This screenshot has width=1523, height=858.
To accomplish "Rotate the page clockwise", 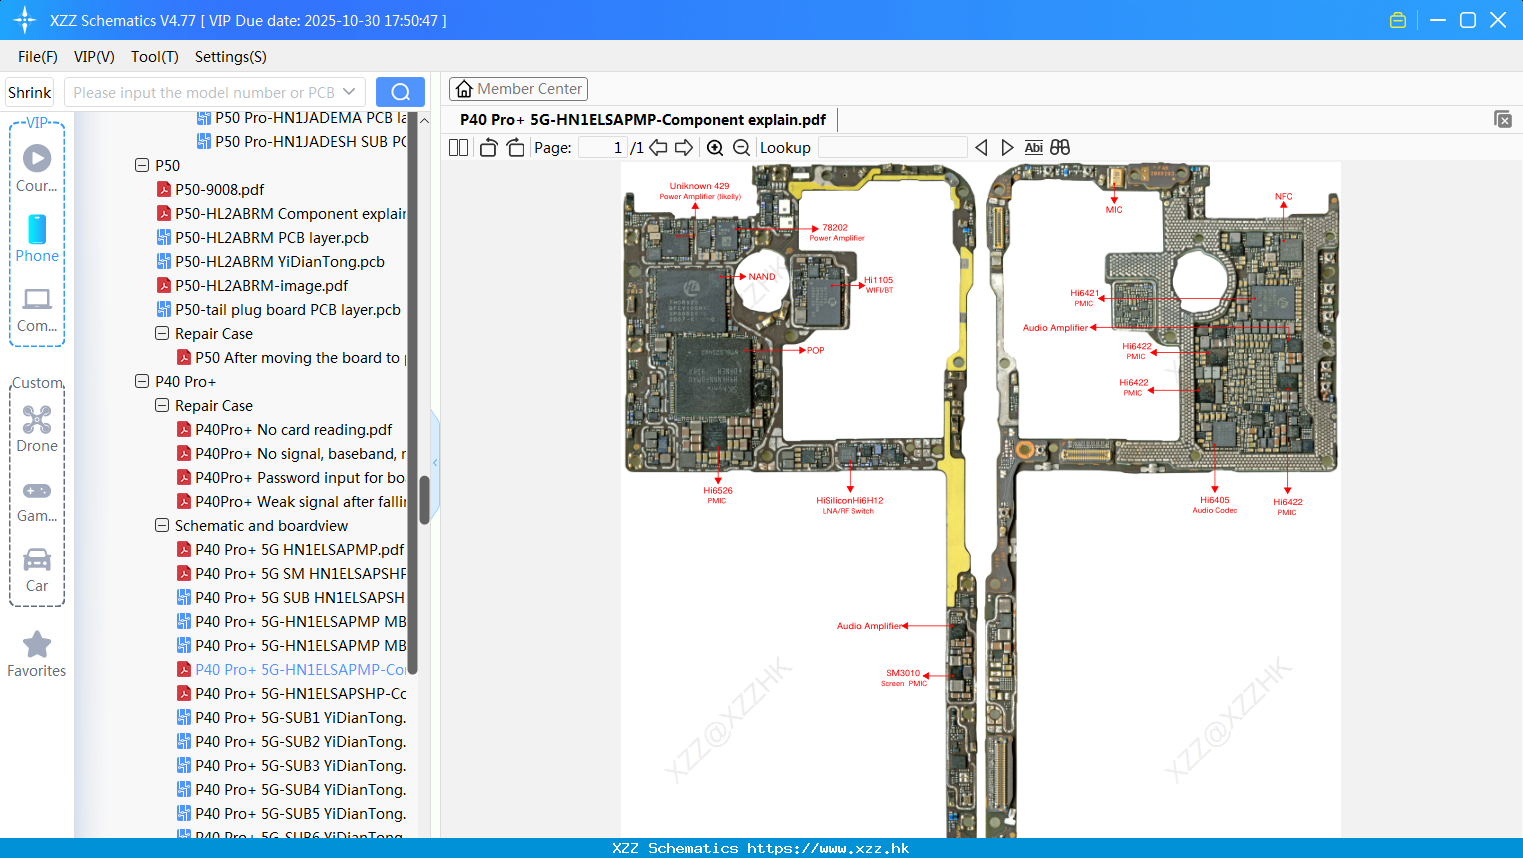I will (515, 148).
